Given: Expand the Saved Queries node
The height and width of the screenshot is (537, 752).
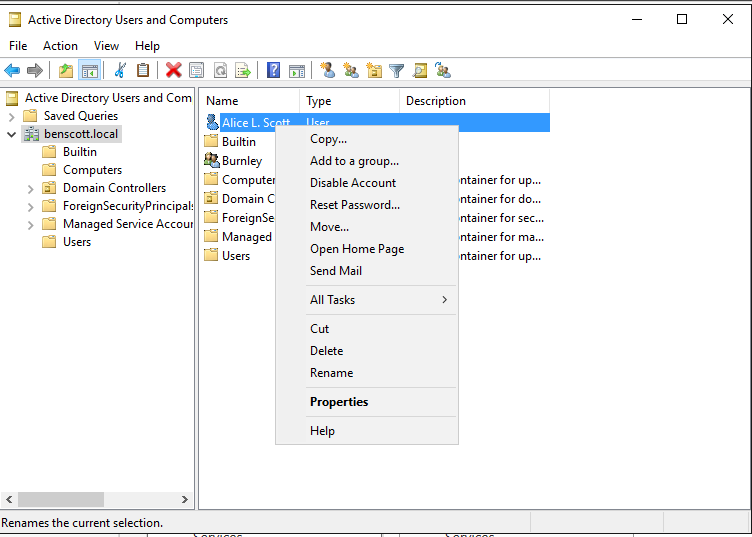Looking at the screenshot, I should point(12,117).
